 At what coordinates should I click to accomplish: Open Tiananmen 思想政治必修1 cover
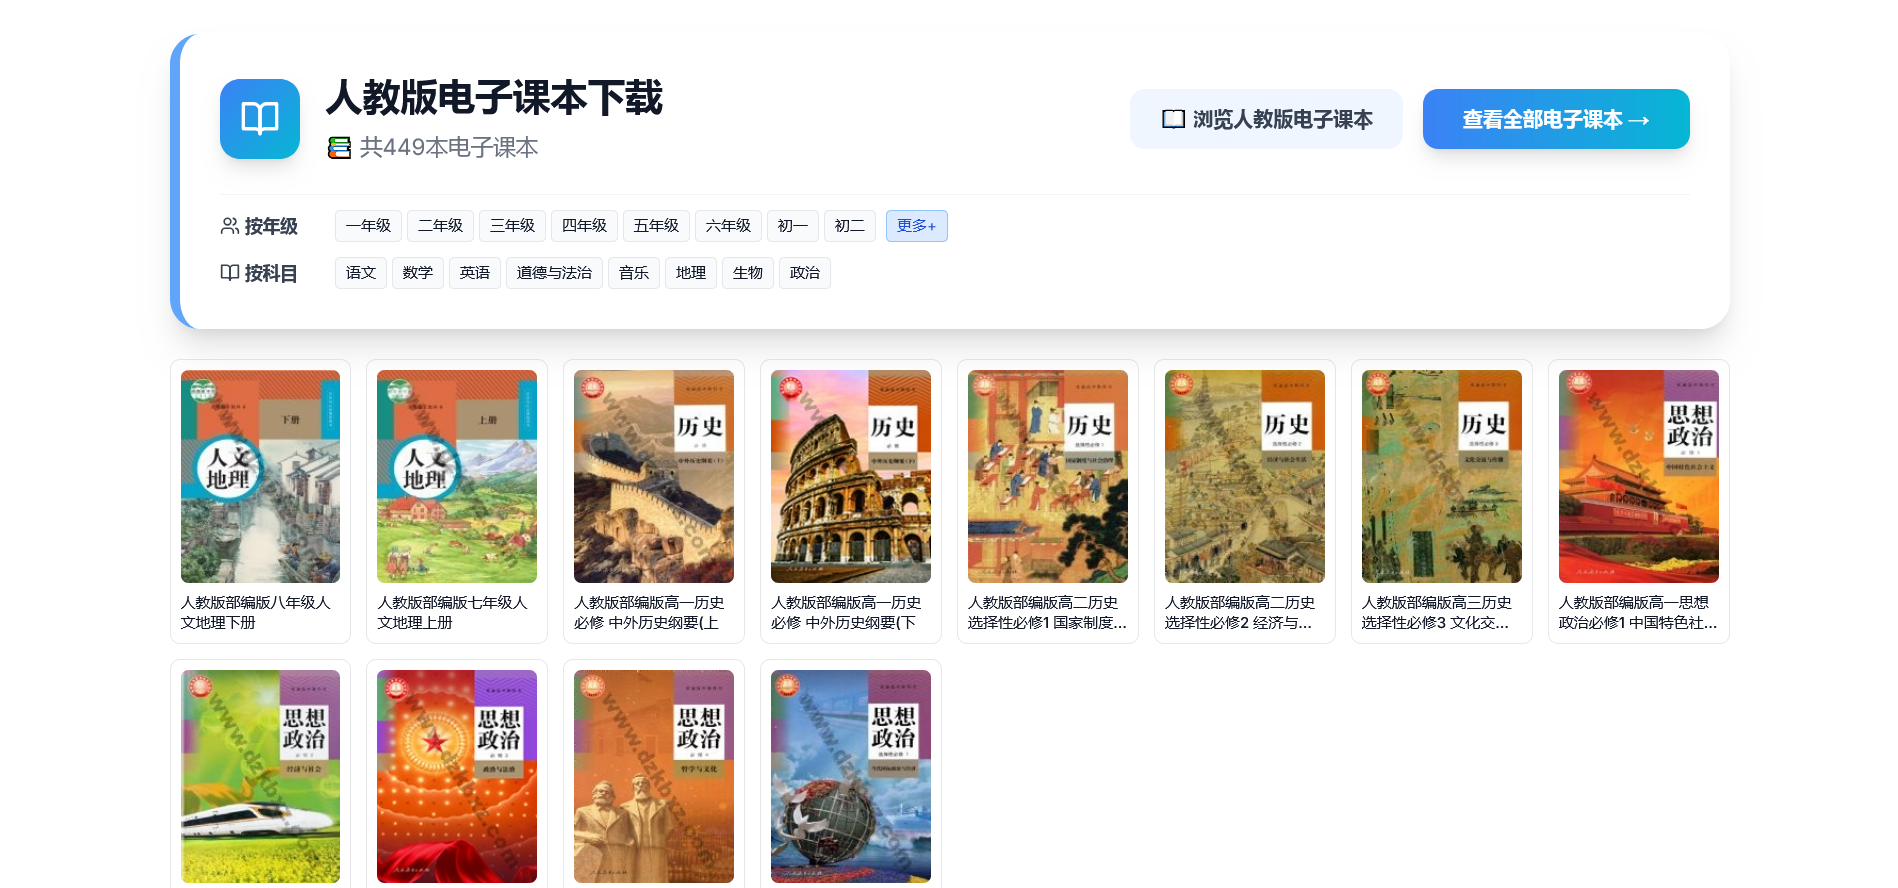(1639, 476)
